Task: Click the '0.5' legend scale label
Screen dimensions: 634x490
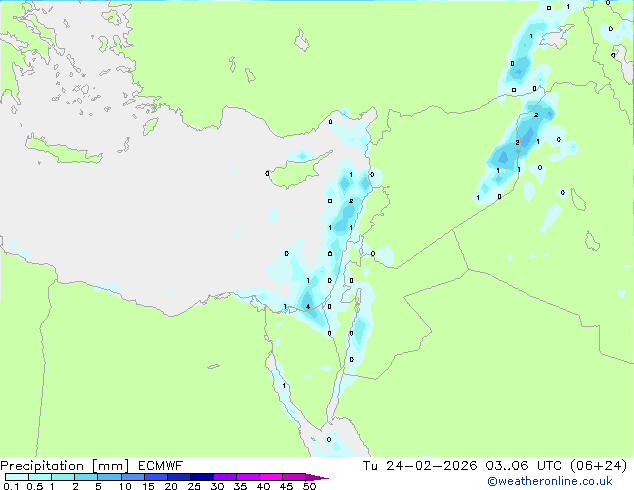Action: (x=35, y=486)
